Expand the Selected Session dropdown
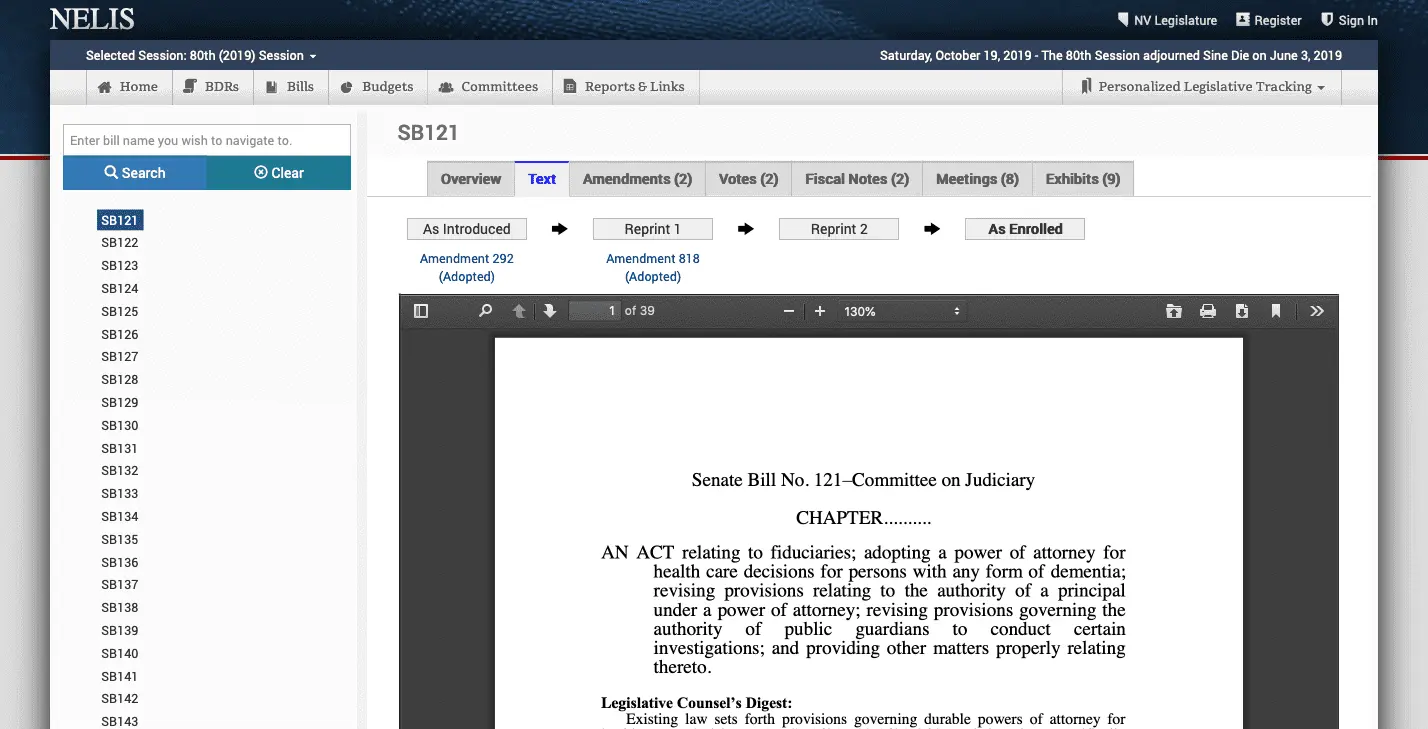 (x=201, y=56)
